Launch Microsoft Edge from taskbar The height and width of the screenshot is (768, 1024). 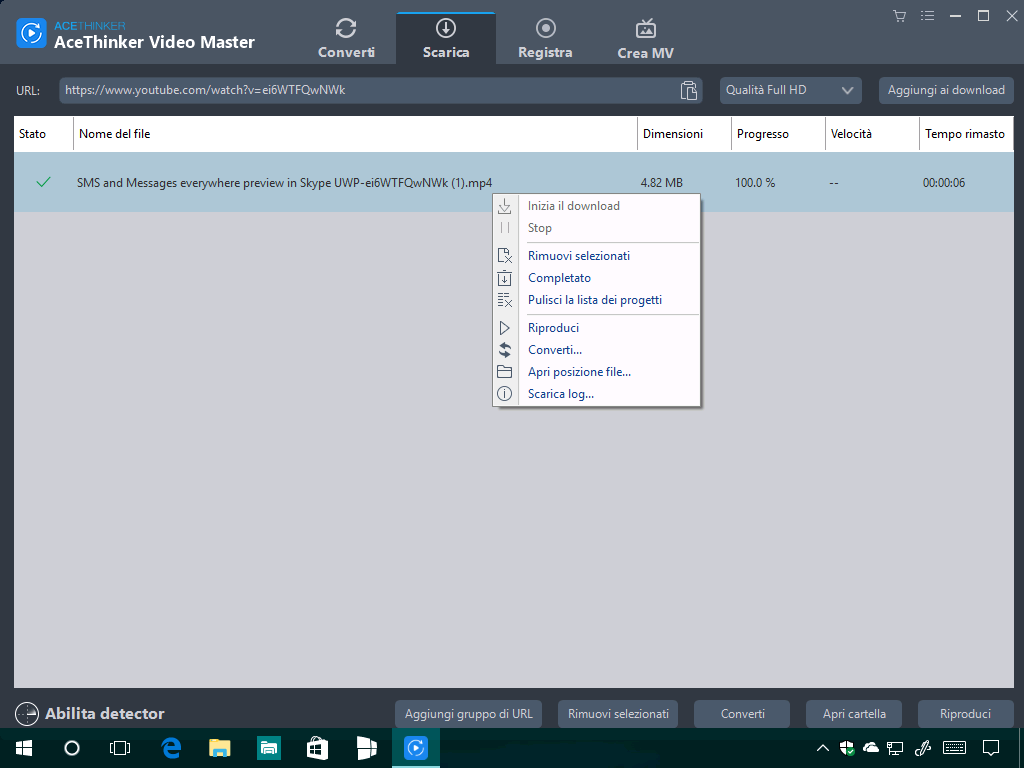coord(171,748)
